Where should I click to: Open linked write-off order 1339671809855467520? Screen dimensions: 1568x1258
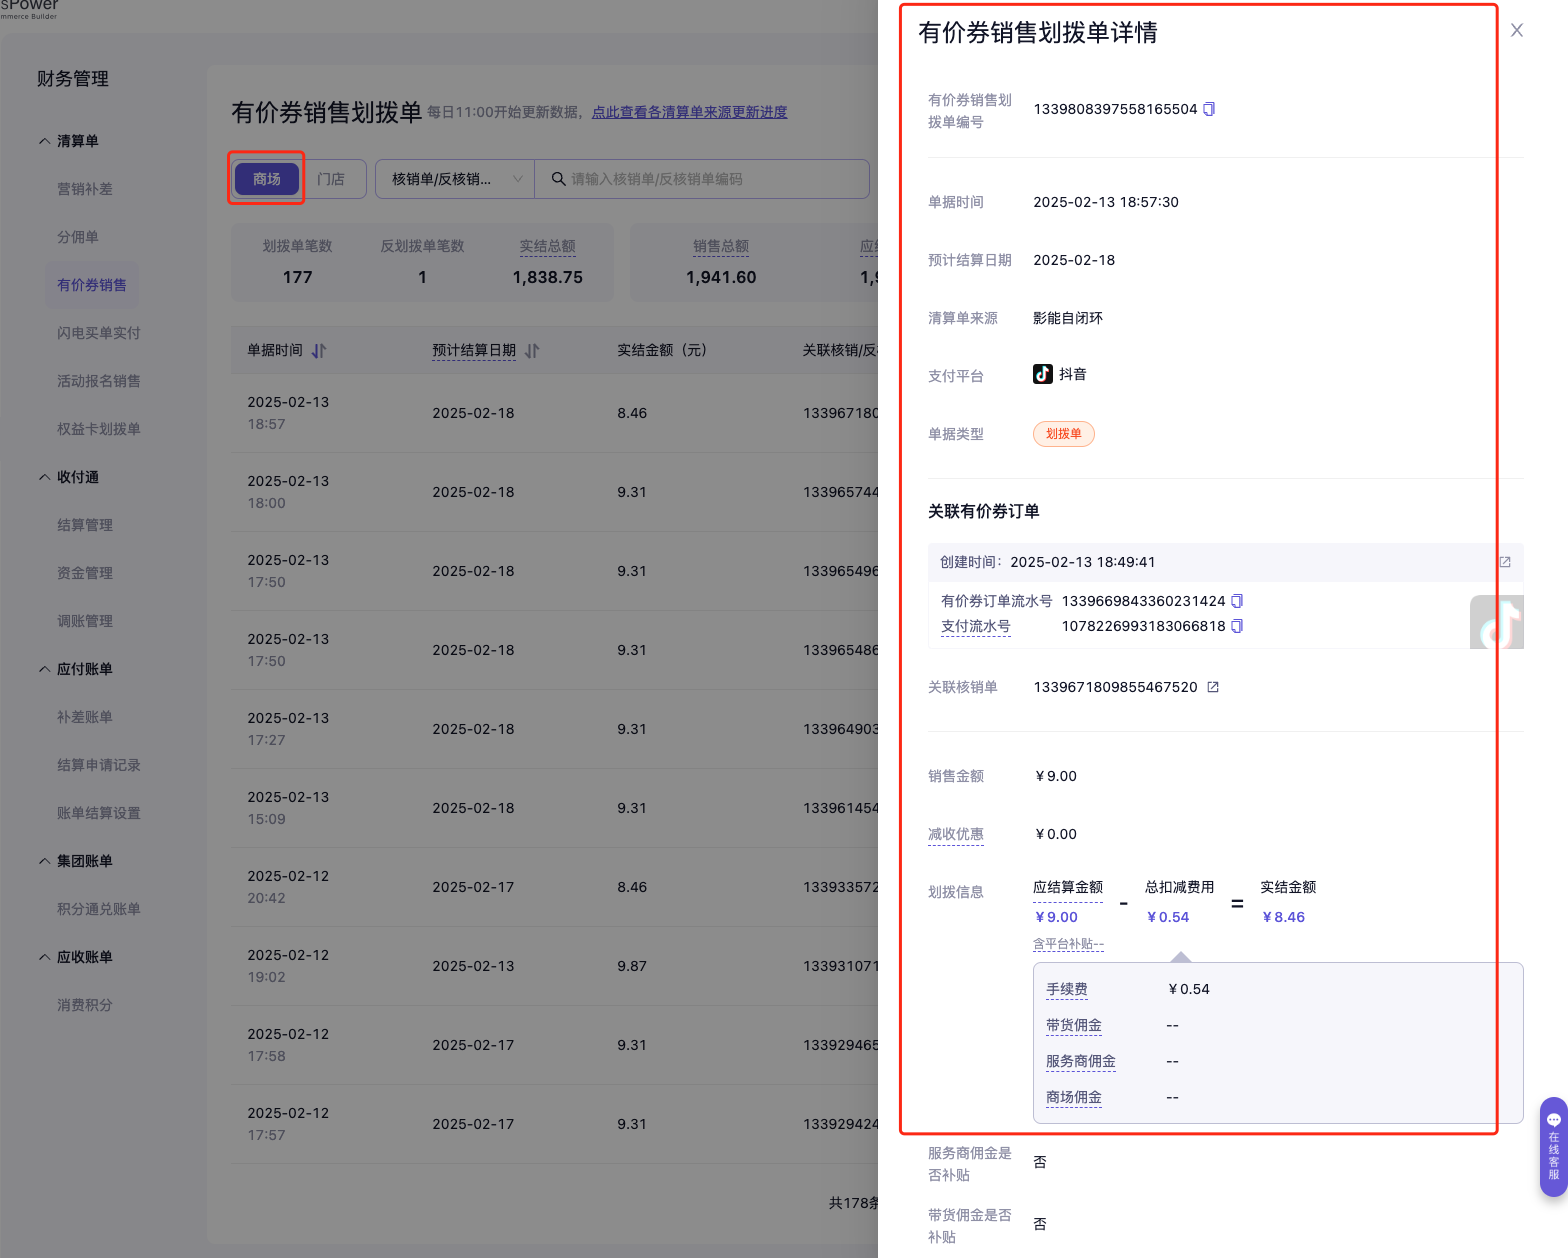pos(1213,687)
